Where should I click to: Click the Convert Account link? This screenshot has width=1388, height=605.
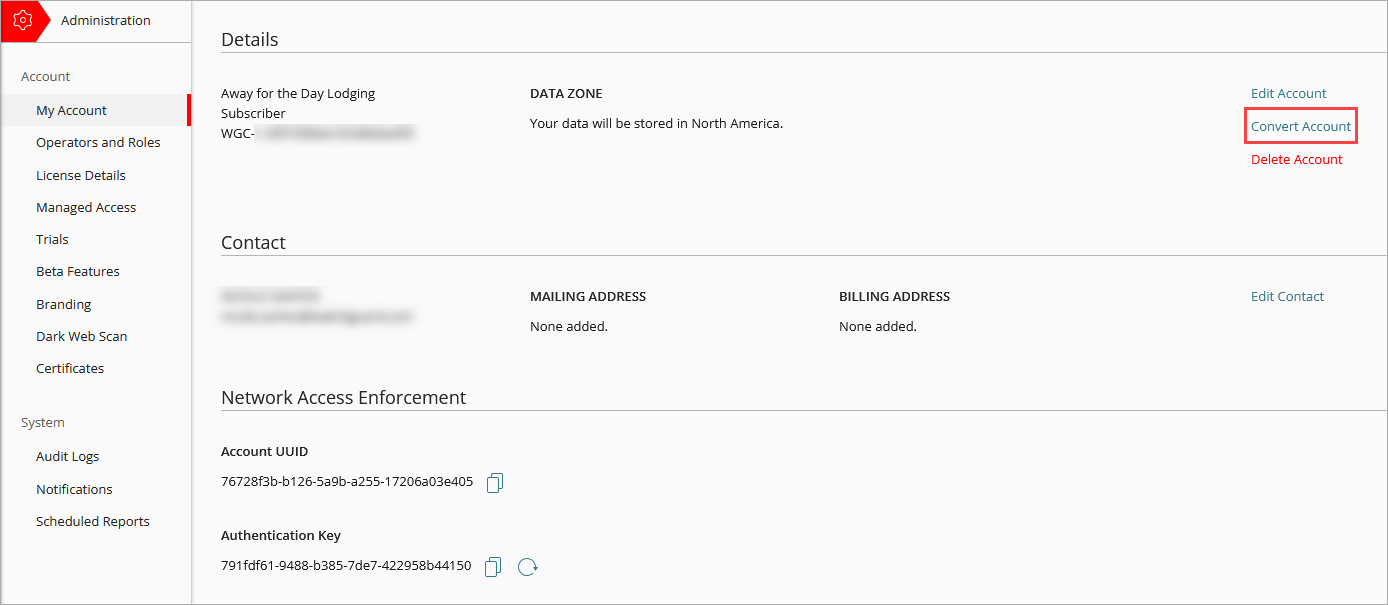pyautogui.click(x=1300, y=125)
